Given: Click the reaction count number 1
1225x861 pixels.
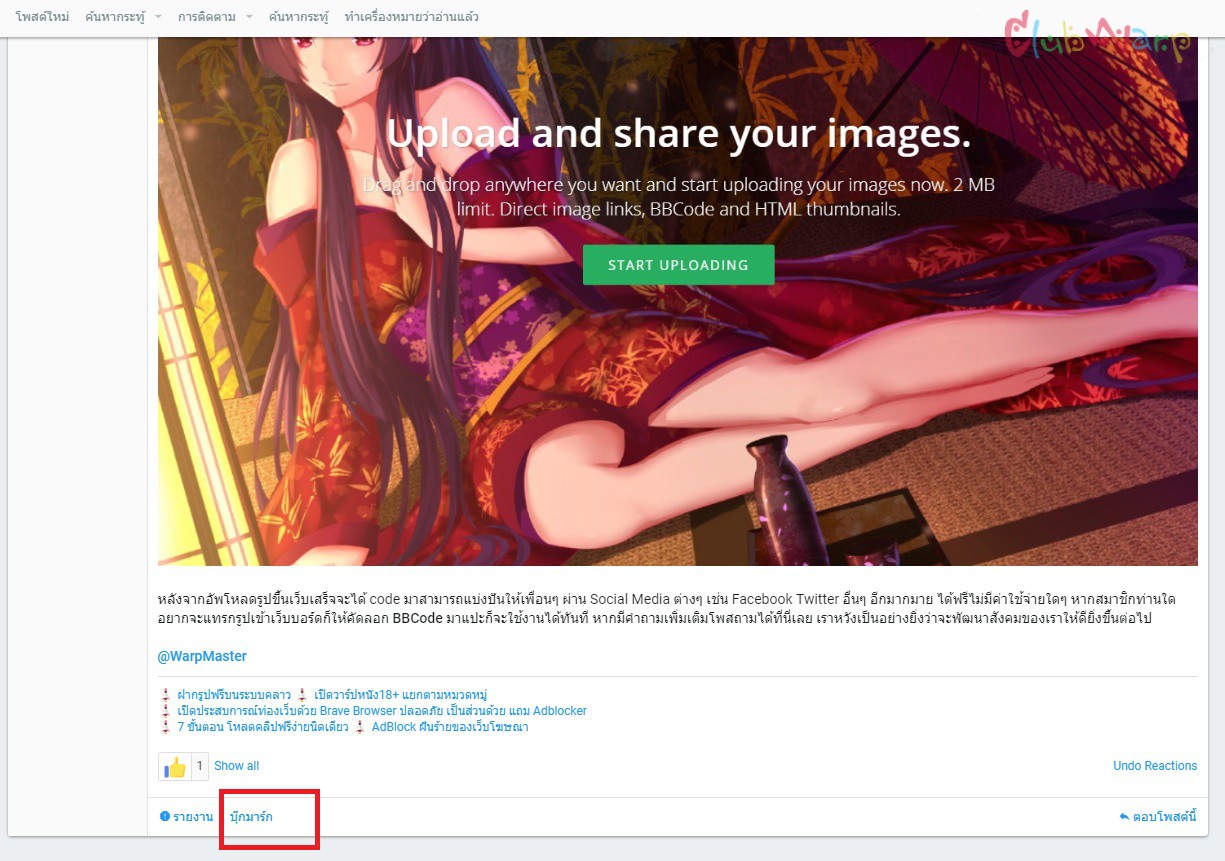Looking at the screenshot, I should point(199,766).
